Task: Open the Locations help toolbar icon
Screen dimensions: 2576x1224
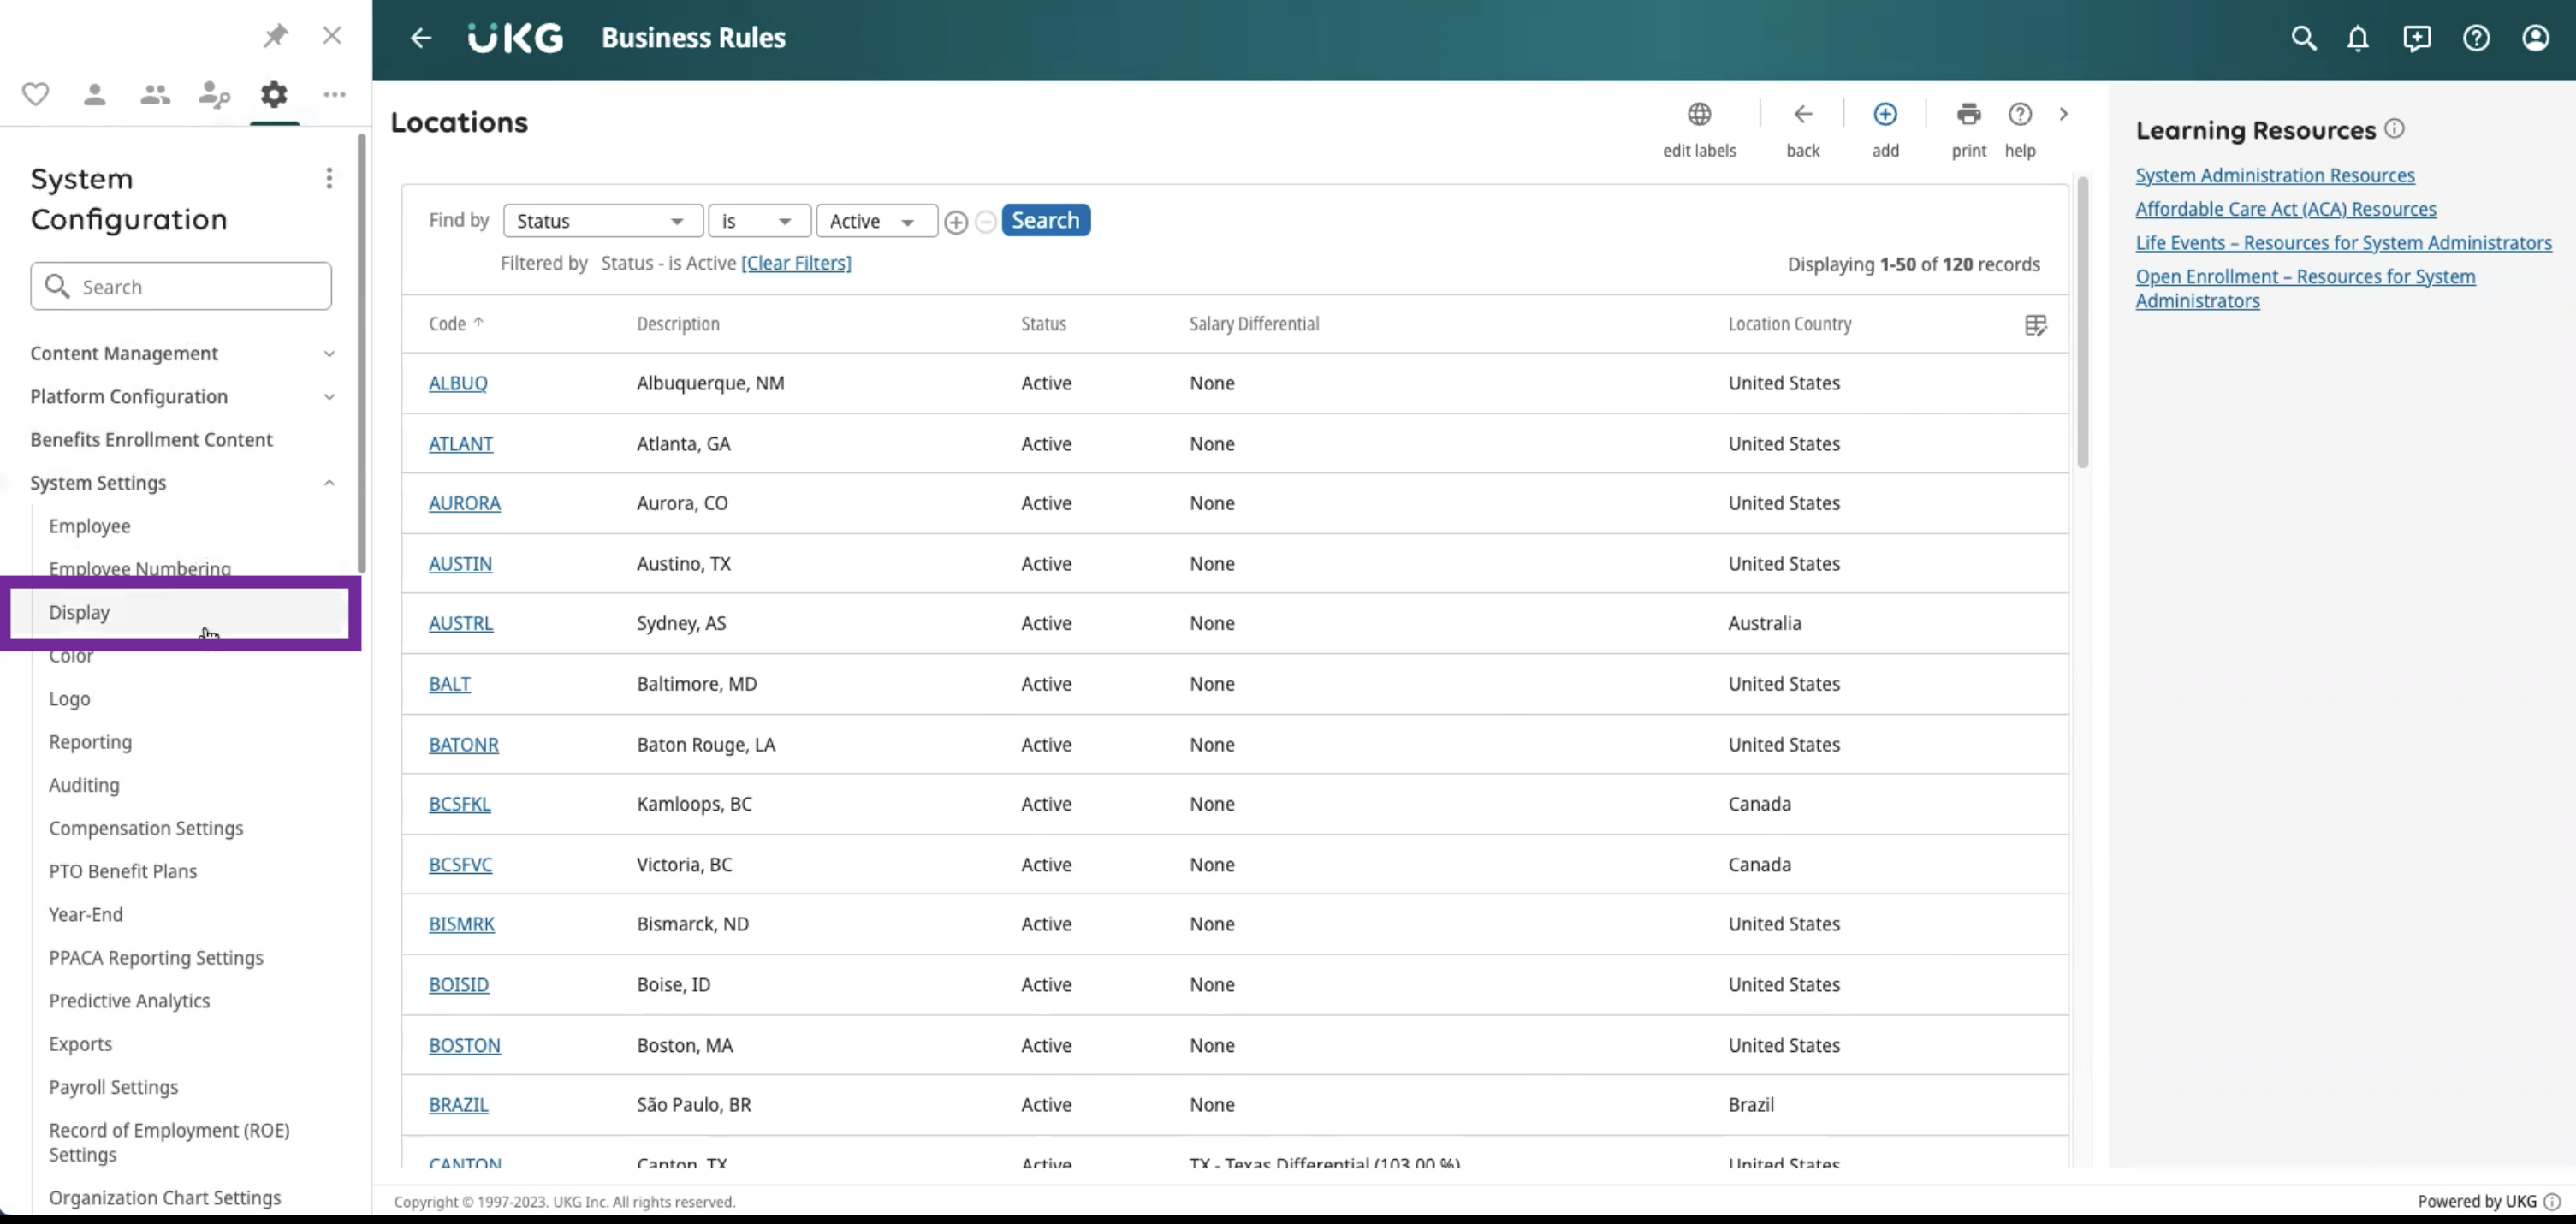Action: point(2020,129)
